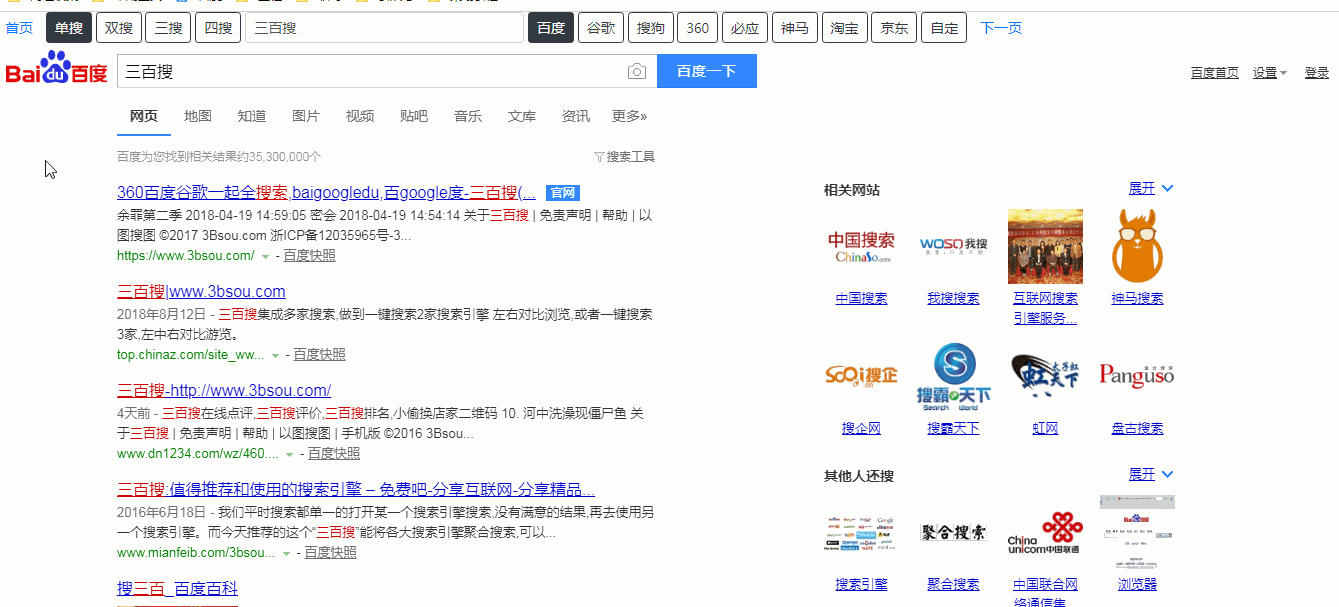Choose 京东 search engine

point(894,28)
